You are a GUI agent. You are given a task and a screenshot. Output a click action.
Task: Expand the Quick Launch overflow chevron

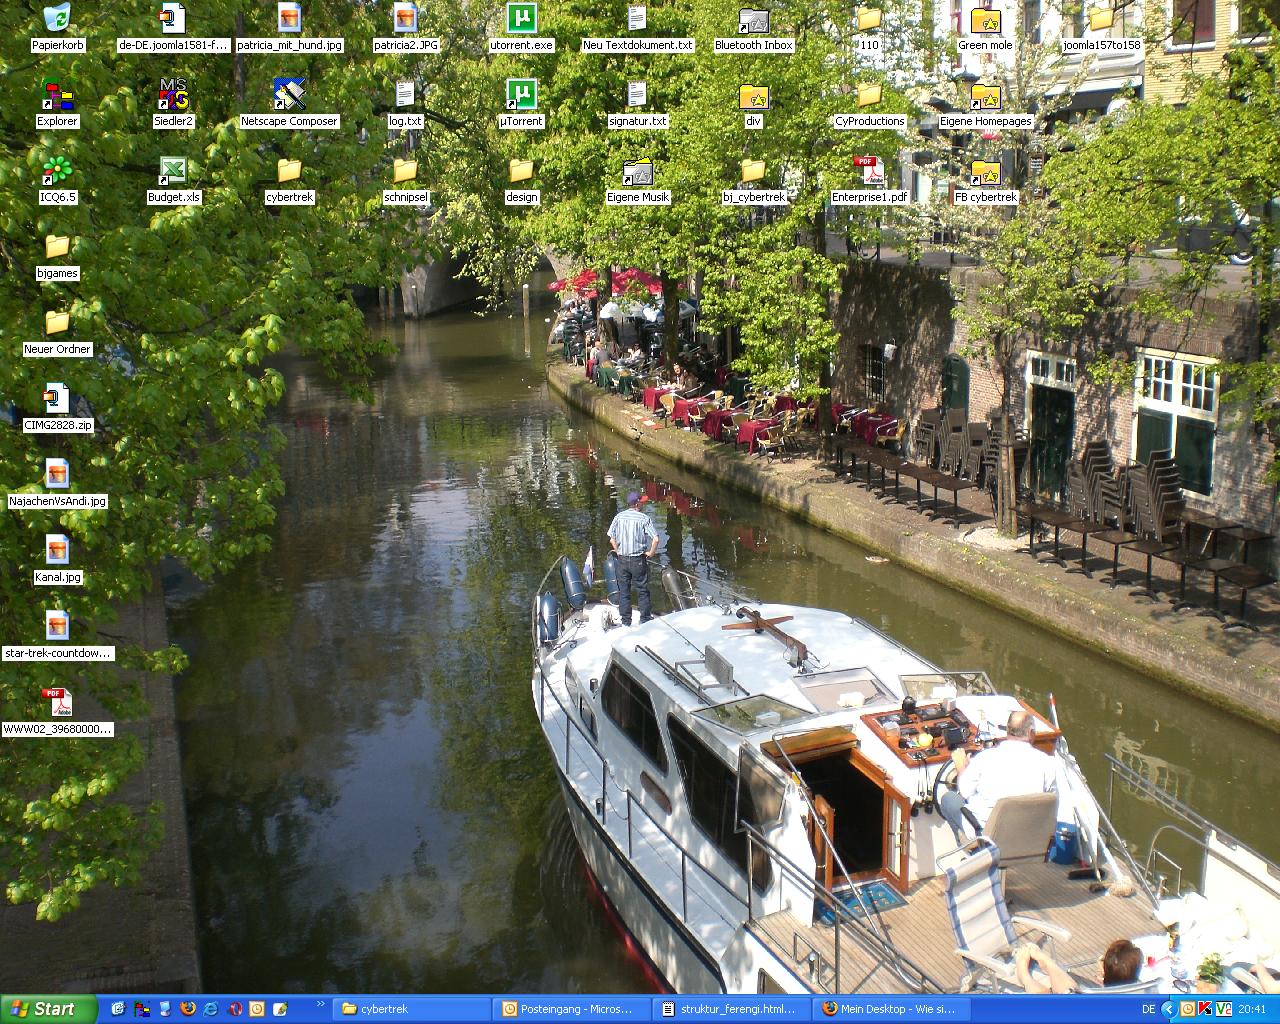(320, 1004)
